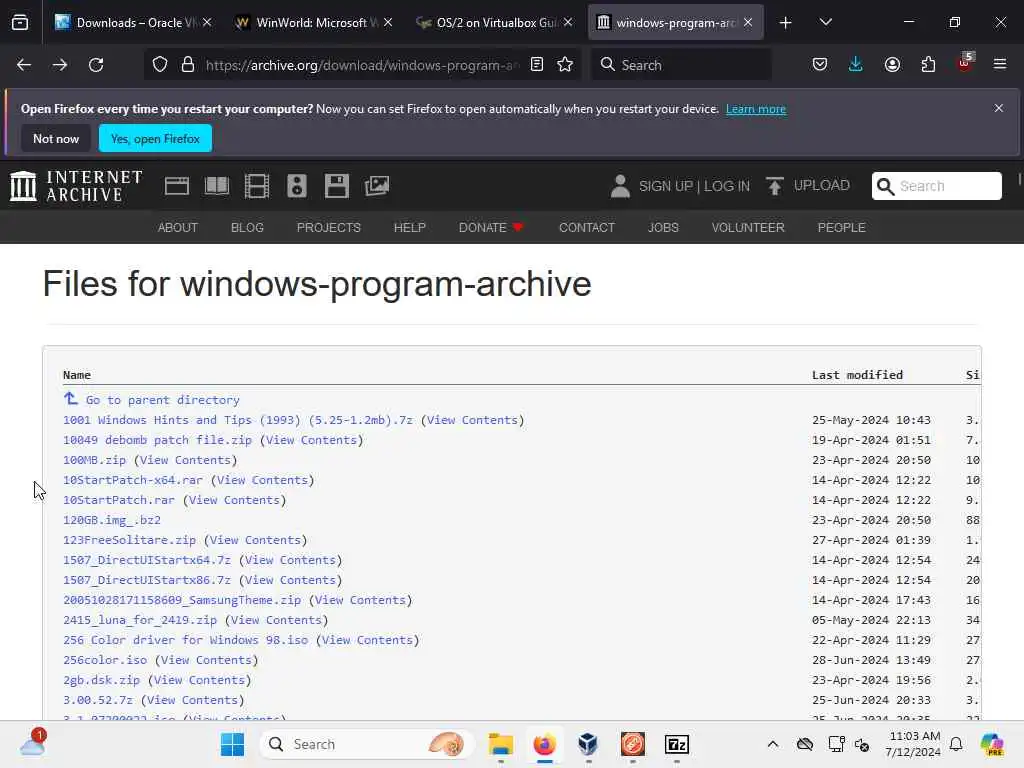
Task: Bookmark this page with the star
Action: 565,65
